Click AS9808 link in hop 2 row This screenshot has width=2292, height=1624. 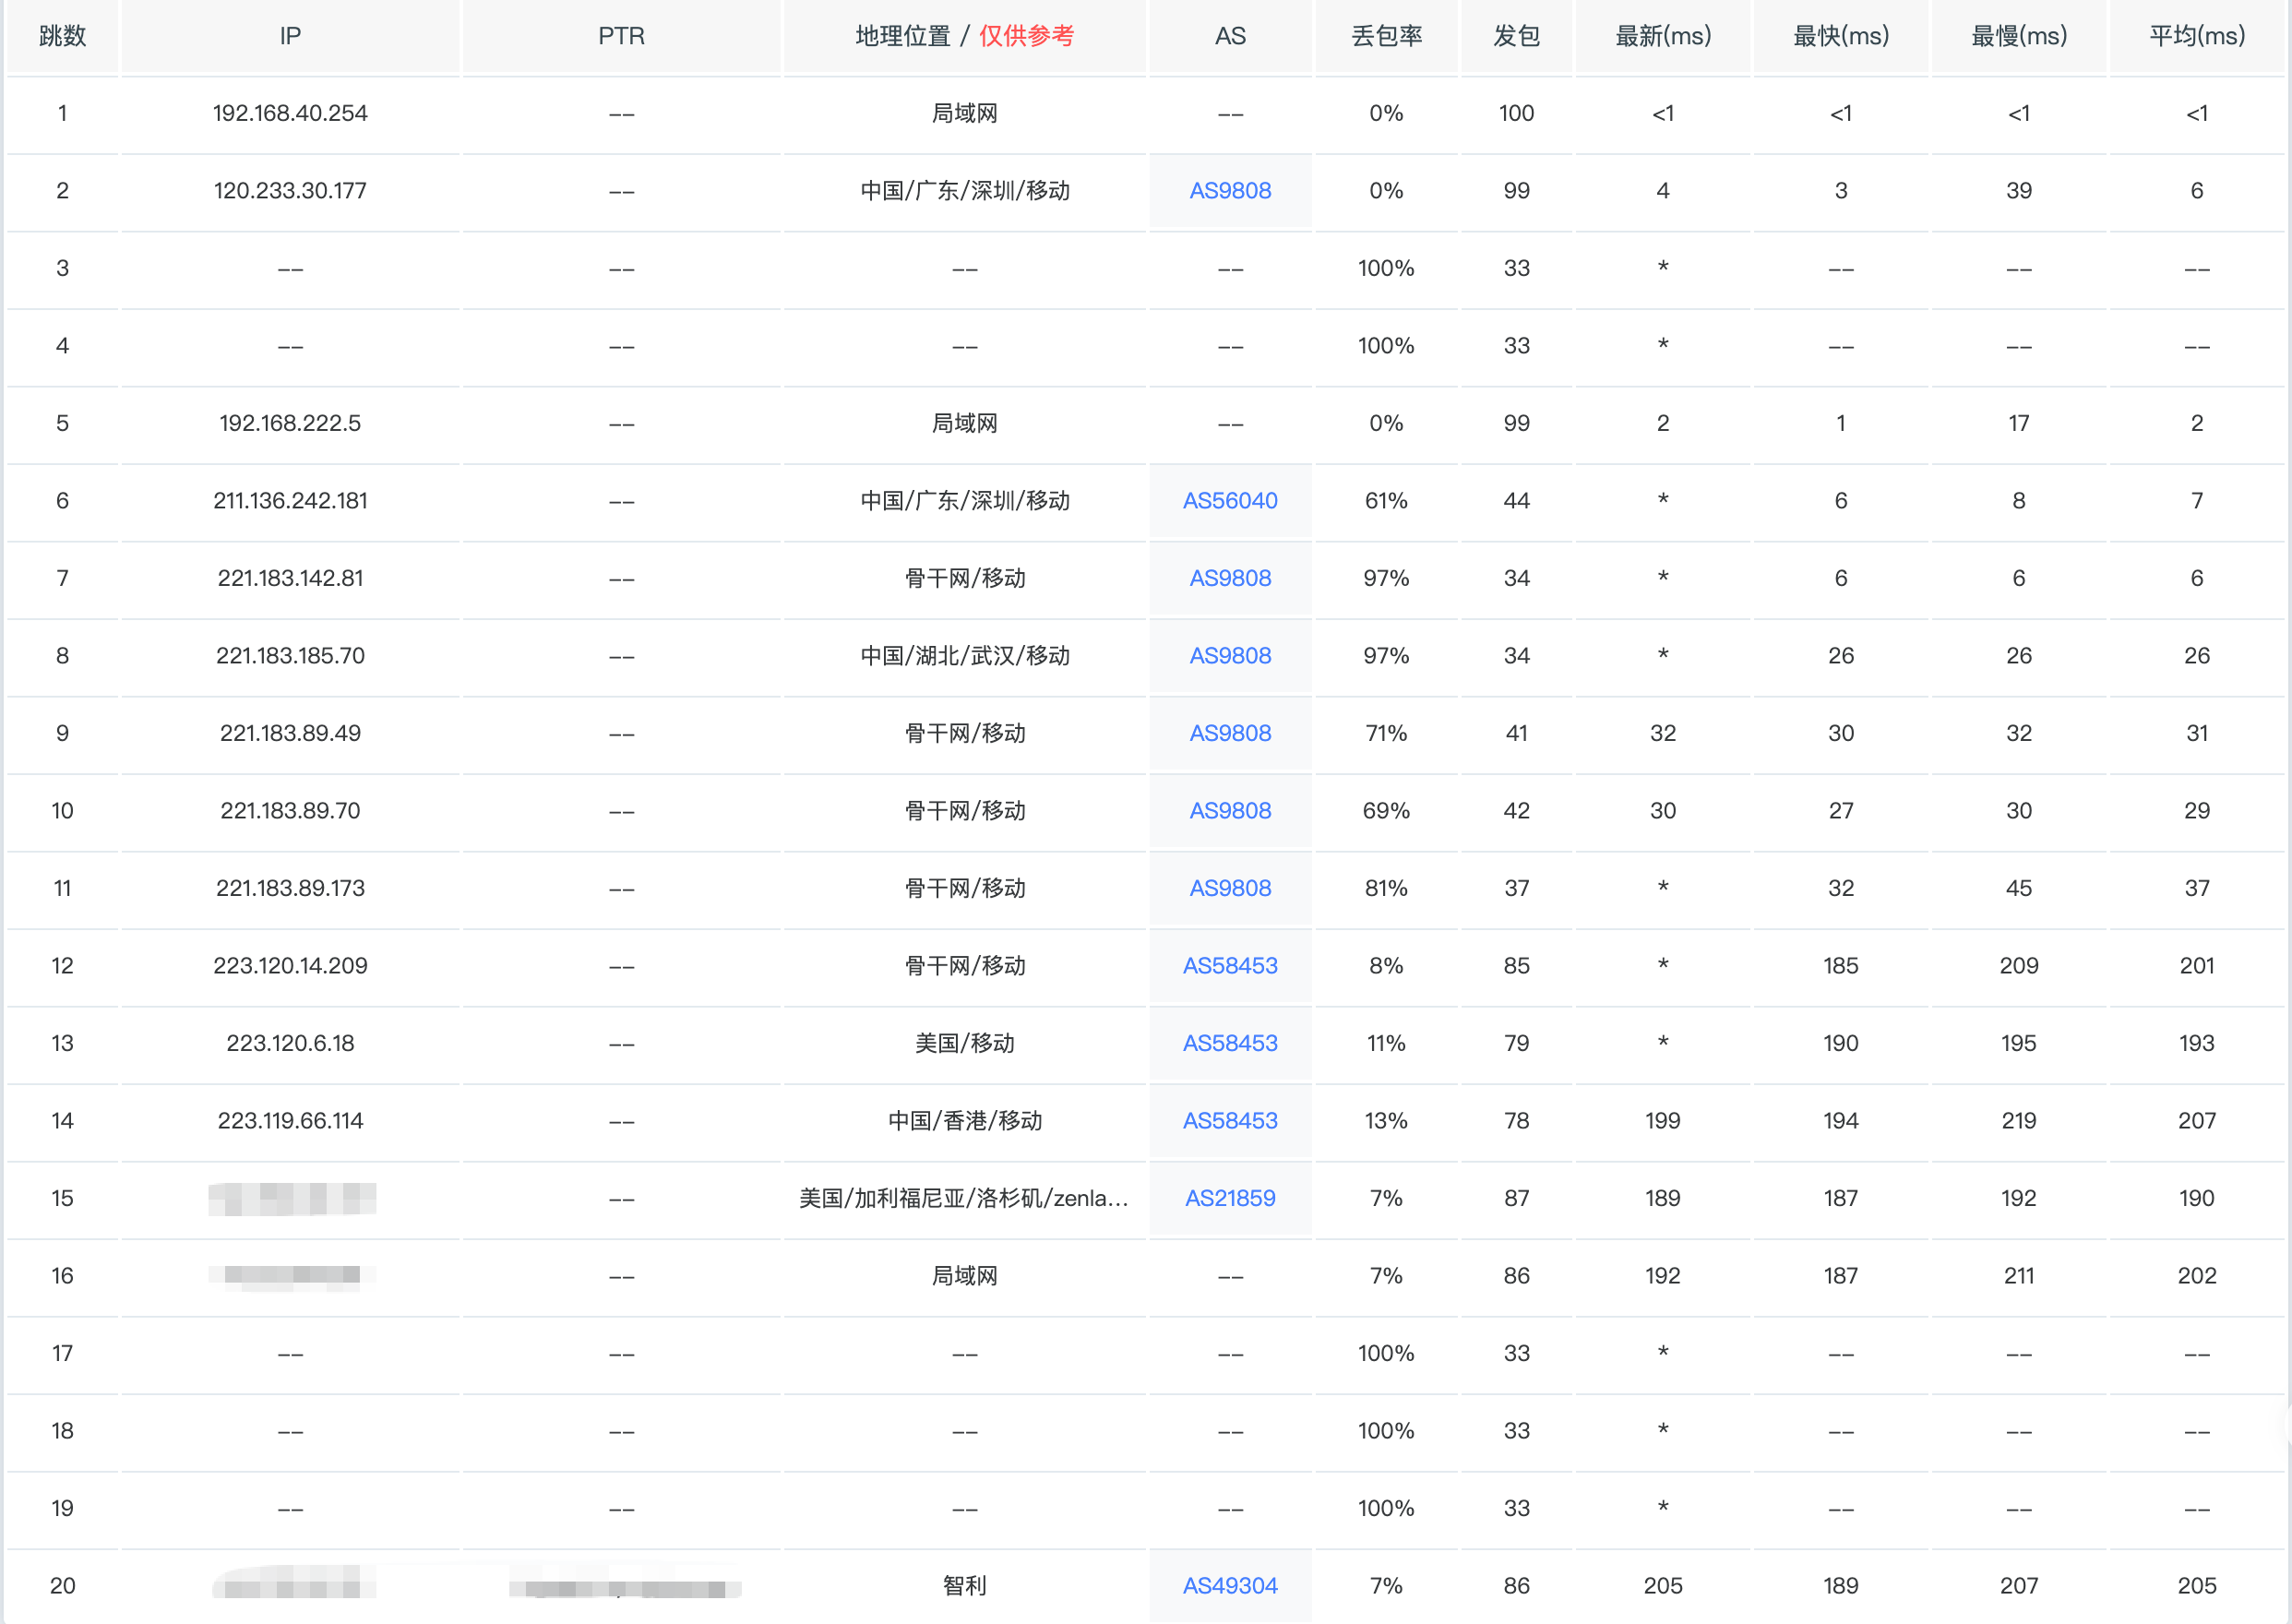coord(1230,191)
